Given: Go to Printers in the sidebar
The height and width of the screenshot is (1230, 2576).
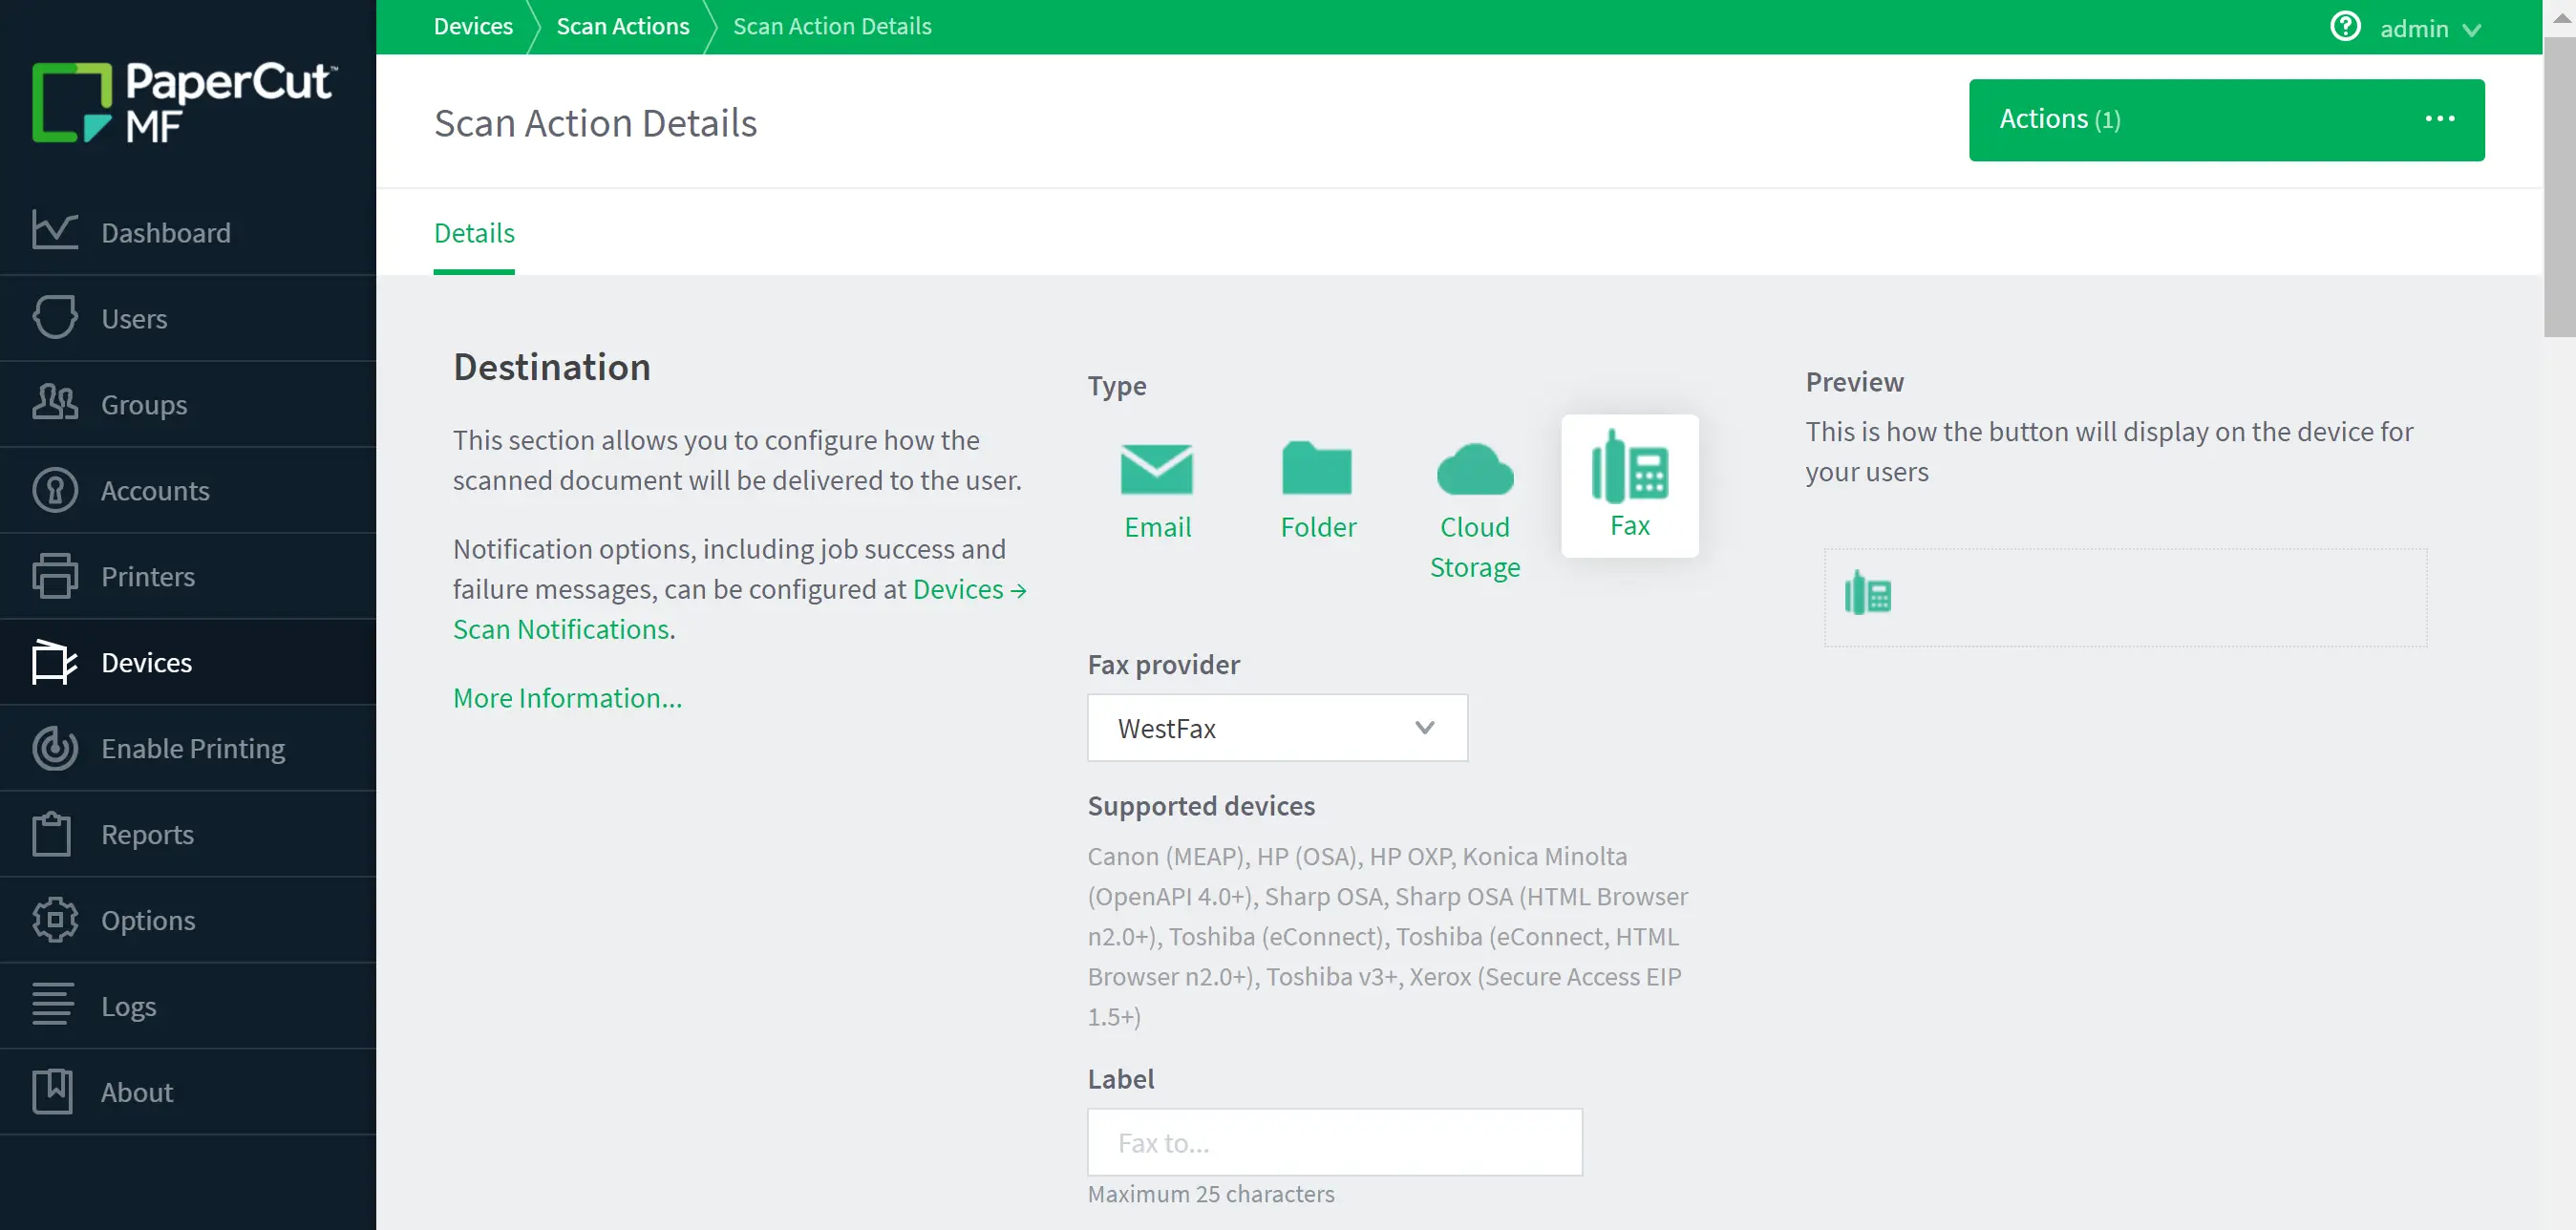Looking at the screenshot, I should 148,576.
